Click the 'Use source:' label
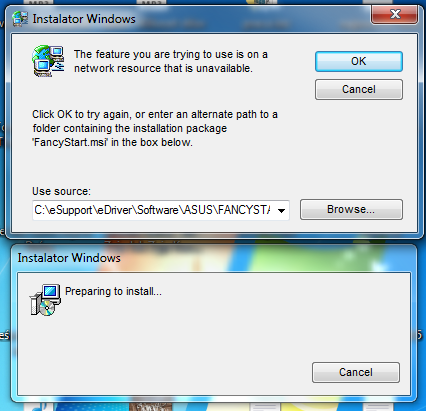Screen dimensions: 426x411 point(61,191)
